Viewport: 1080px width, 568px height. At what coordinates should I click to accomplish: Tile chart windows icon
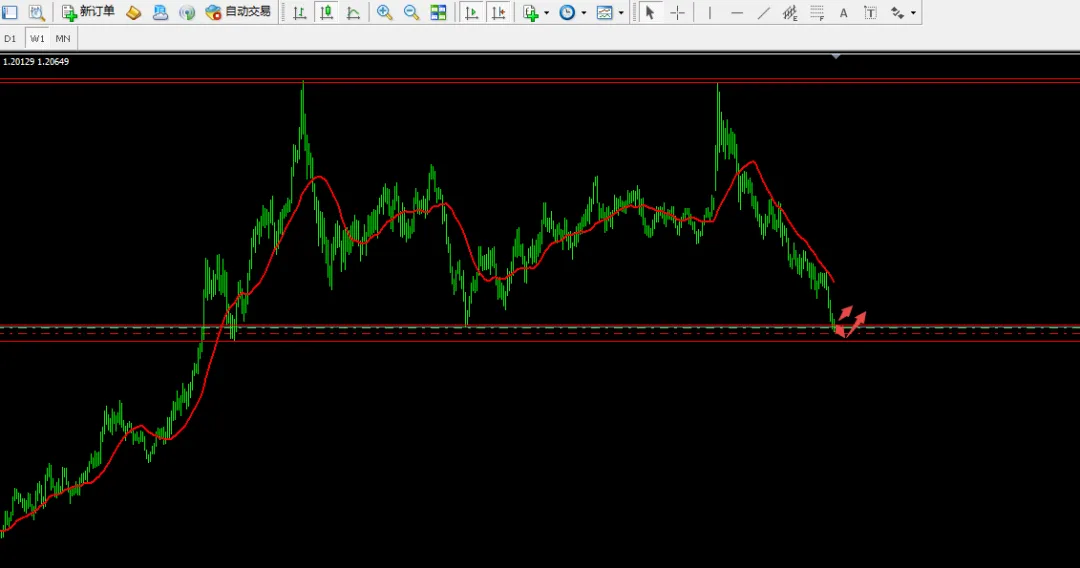pos(438,12)
